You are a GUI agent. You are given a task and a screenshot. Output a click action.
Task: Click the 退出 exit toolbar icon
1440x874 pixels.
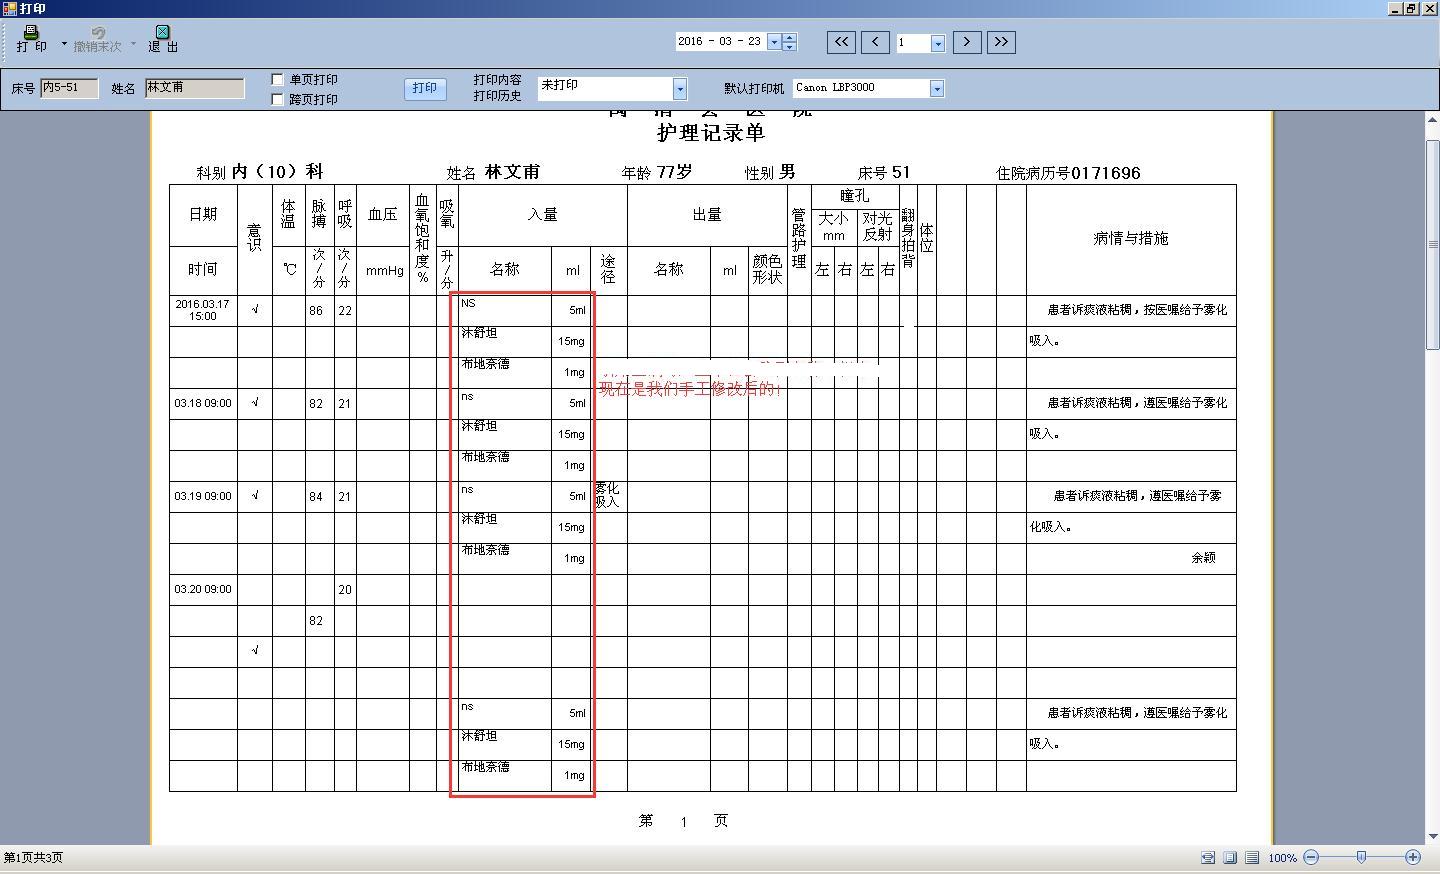click(x=163, y=39)
